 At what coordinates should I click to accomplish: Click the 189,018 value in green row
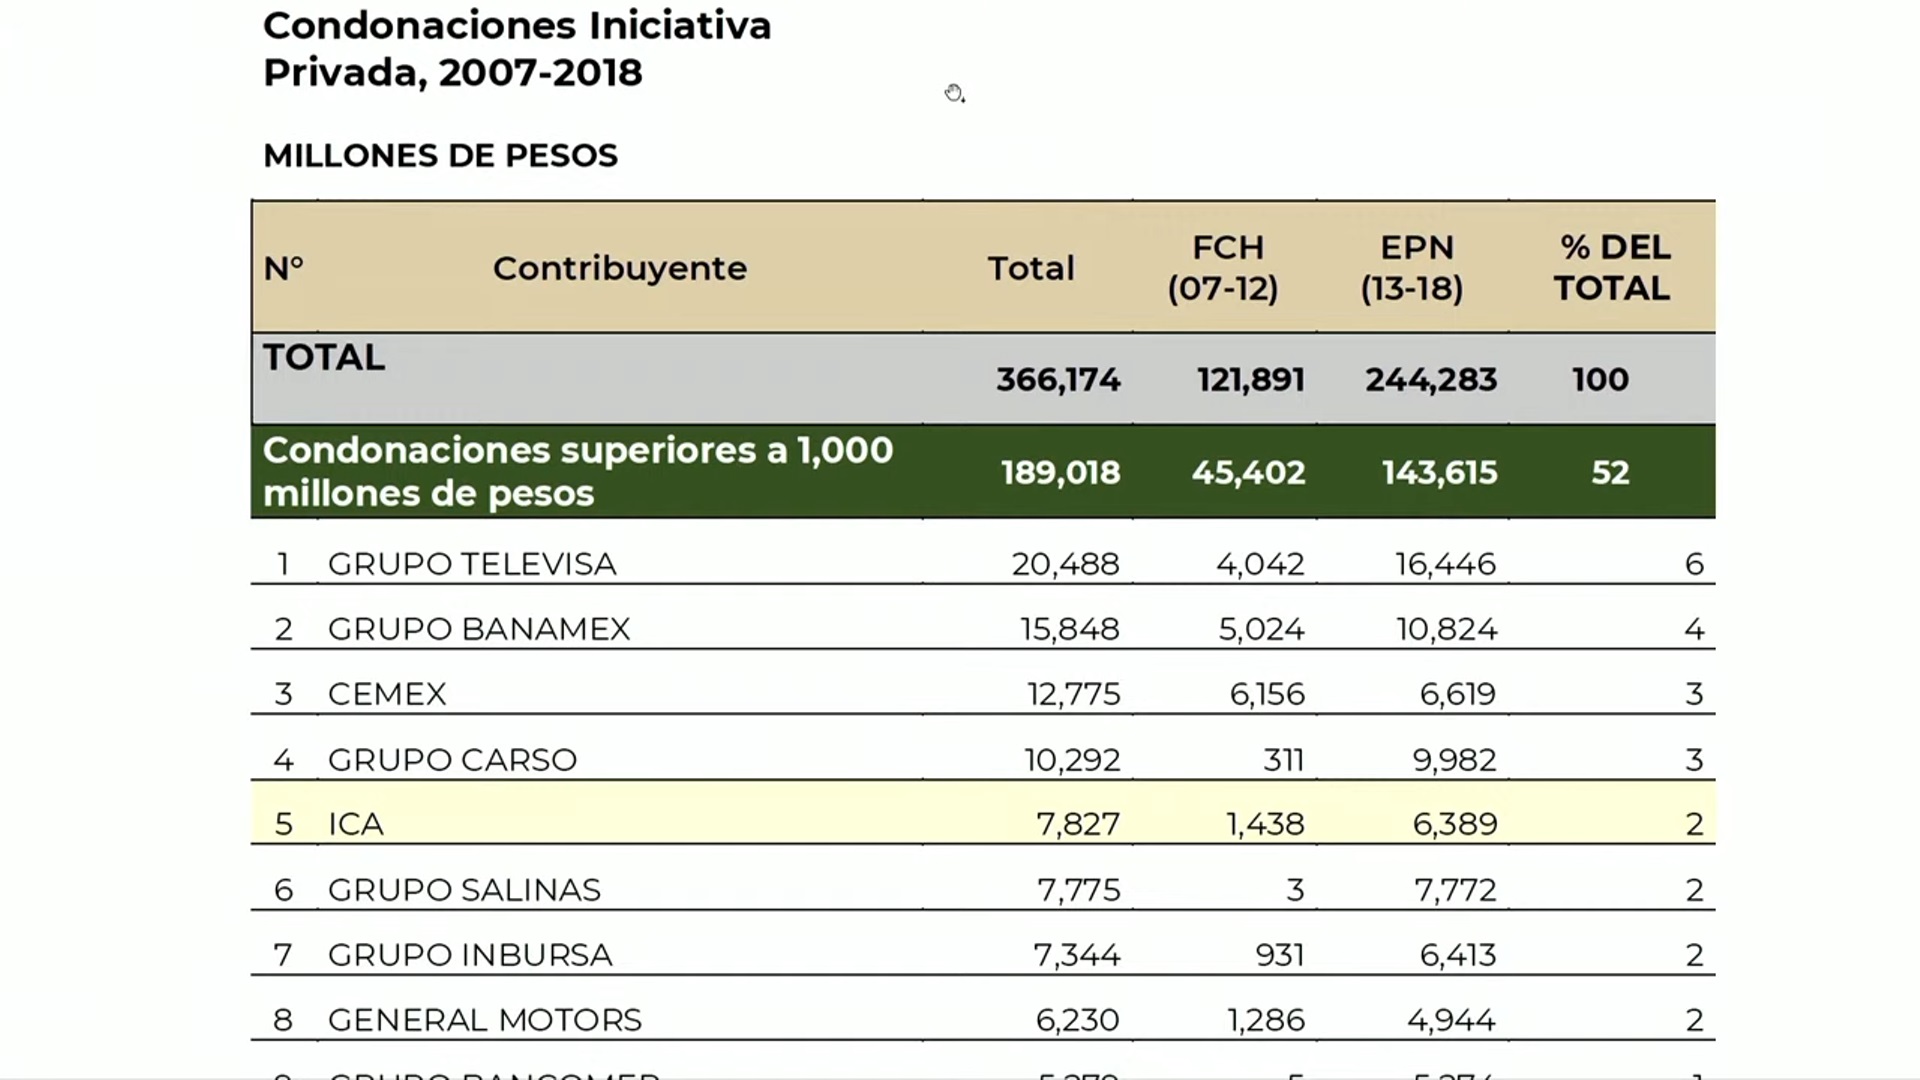coord(1060,472)
